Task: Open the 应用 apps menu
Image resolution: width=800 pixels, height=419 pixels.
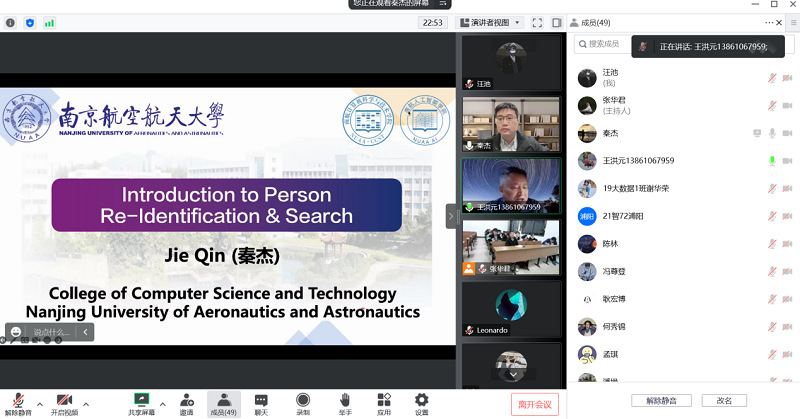Action: (x=384, y=404)
